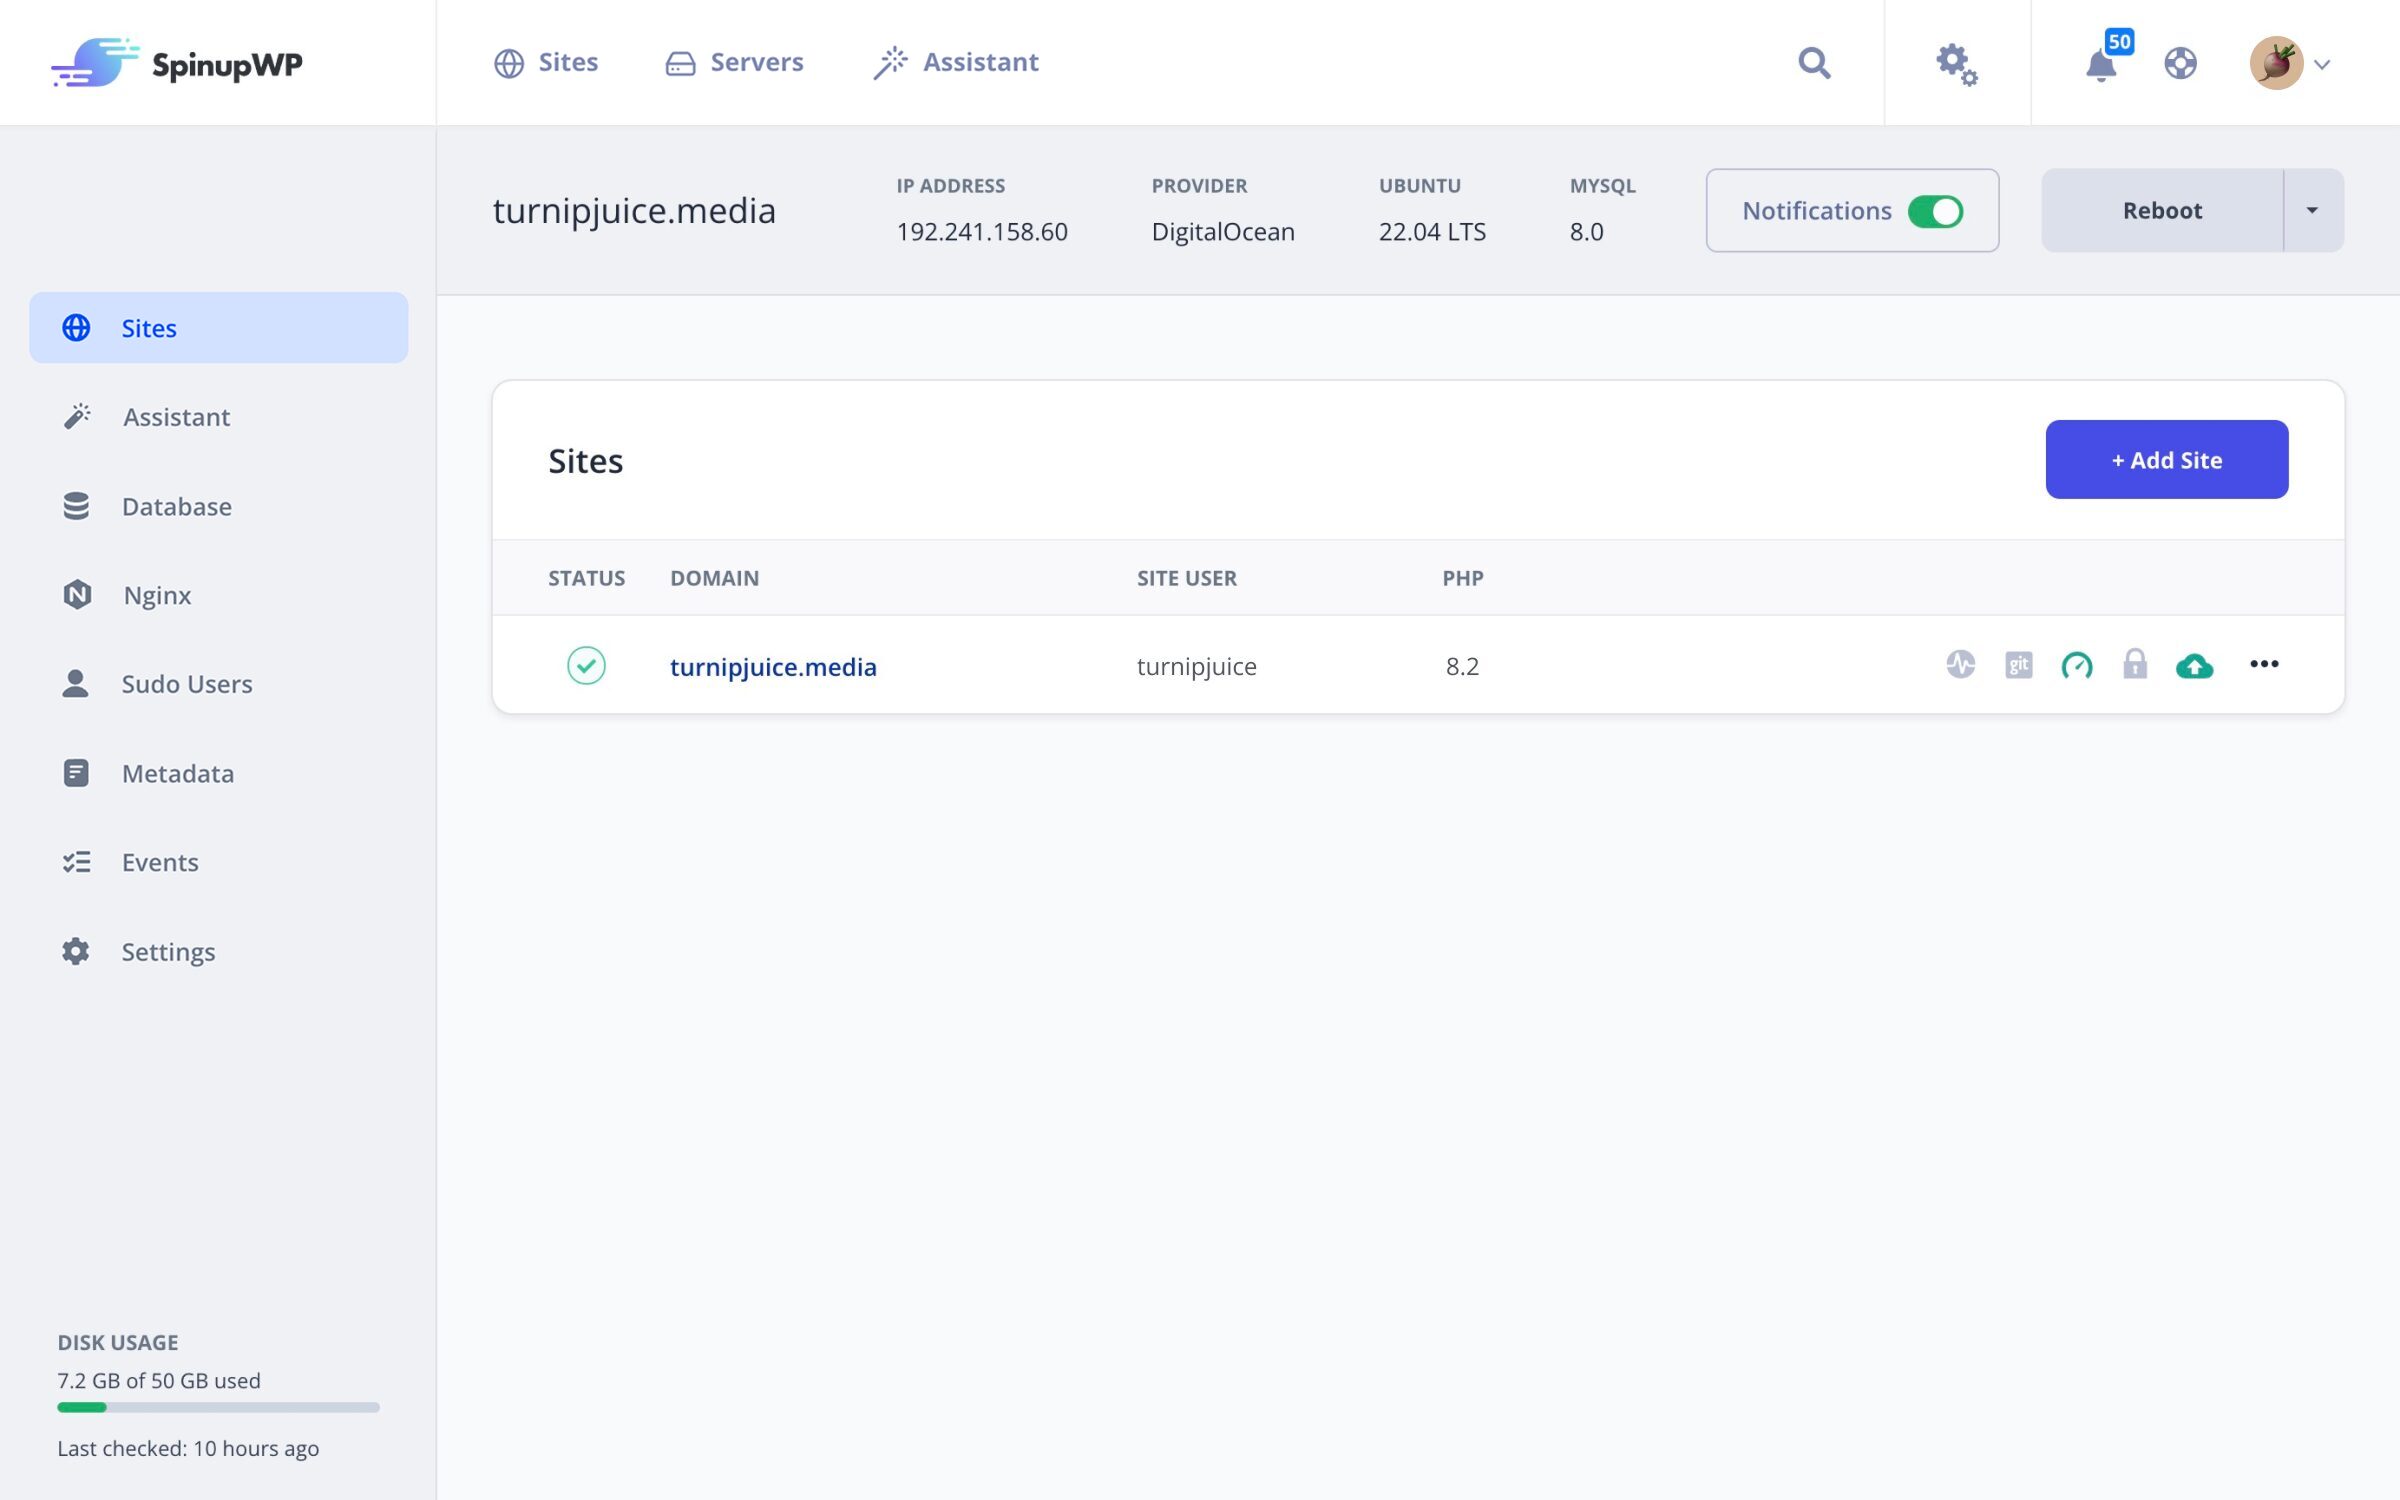
Task: Open the green backups cloud upload icon
Action: tap(2196, 666)
